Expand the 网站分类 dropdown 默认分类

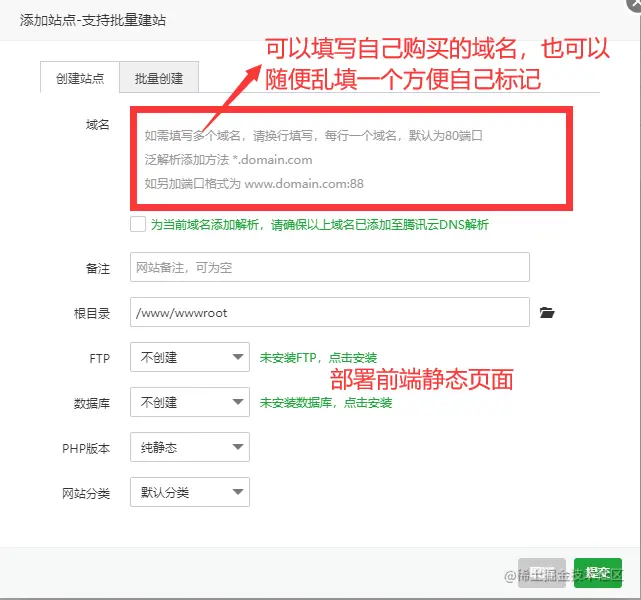click(190, 492)
